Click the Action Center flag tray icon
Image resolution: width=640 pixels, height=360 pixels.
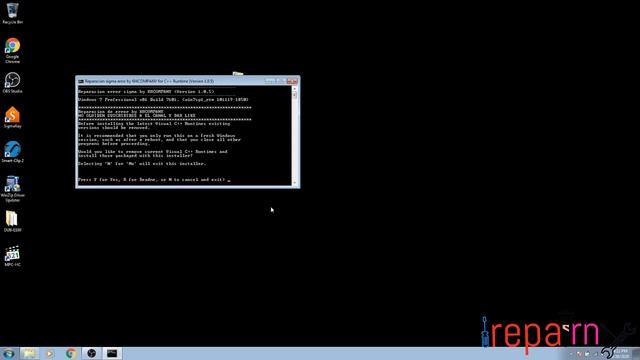point(579,354)
